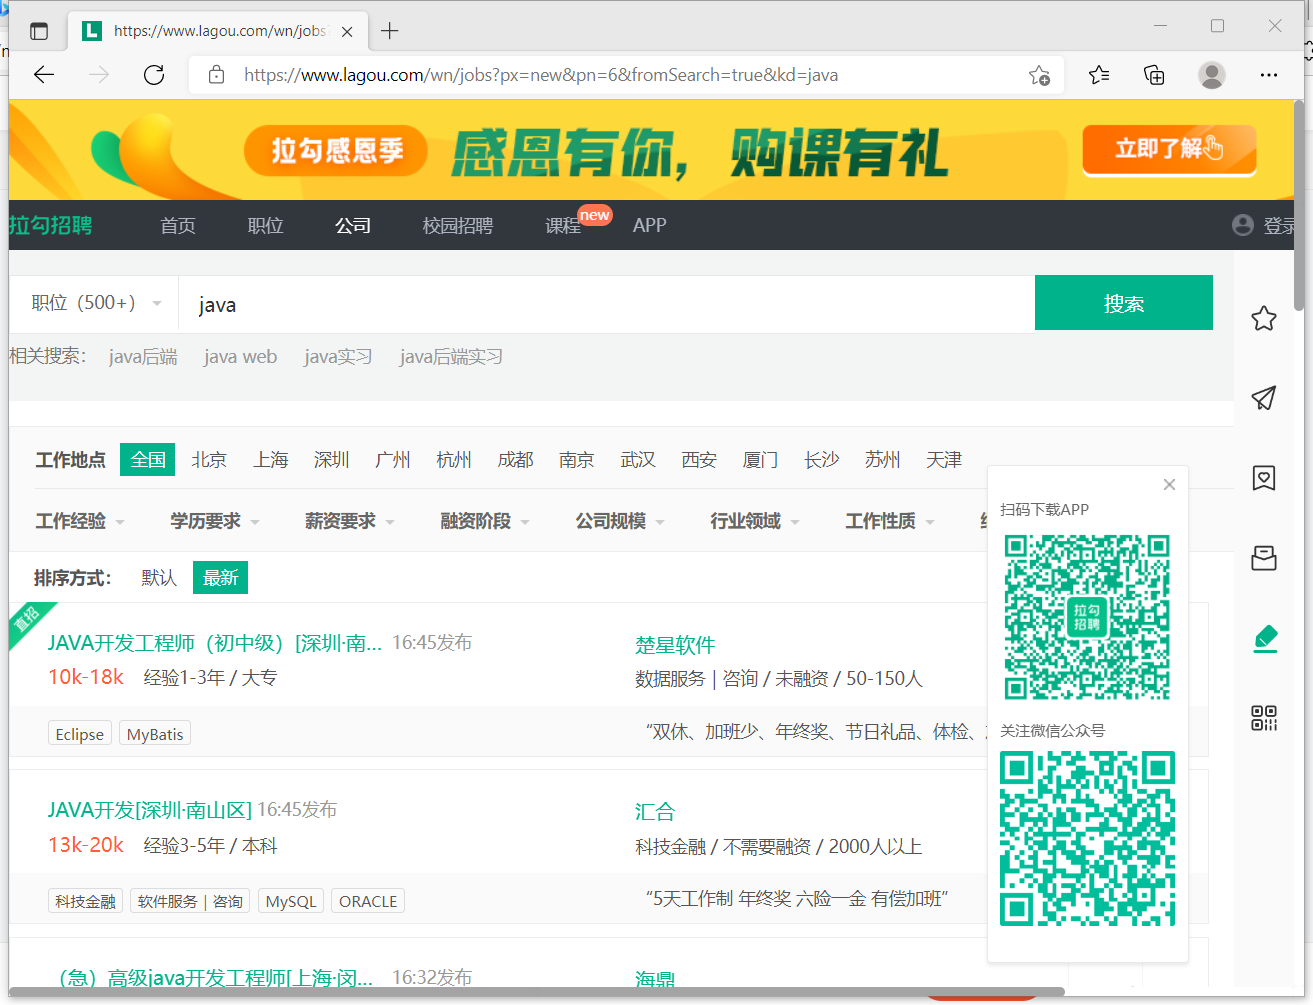
Task: Click the sidebar mailbox icon
Action: tap(1264, 558)
